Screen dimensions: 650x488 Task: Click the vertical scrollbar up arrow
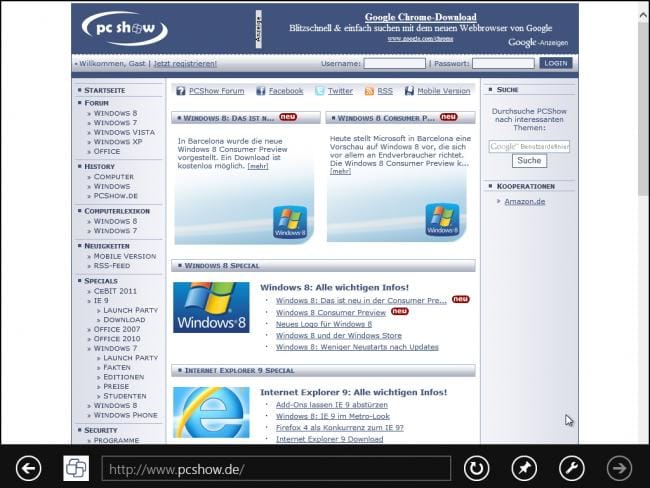tap(643, 15)
